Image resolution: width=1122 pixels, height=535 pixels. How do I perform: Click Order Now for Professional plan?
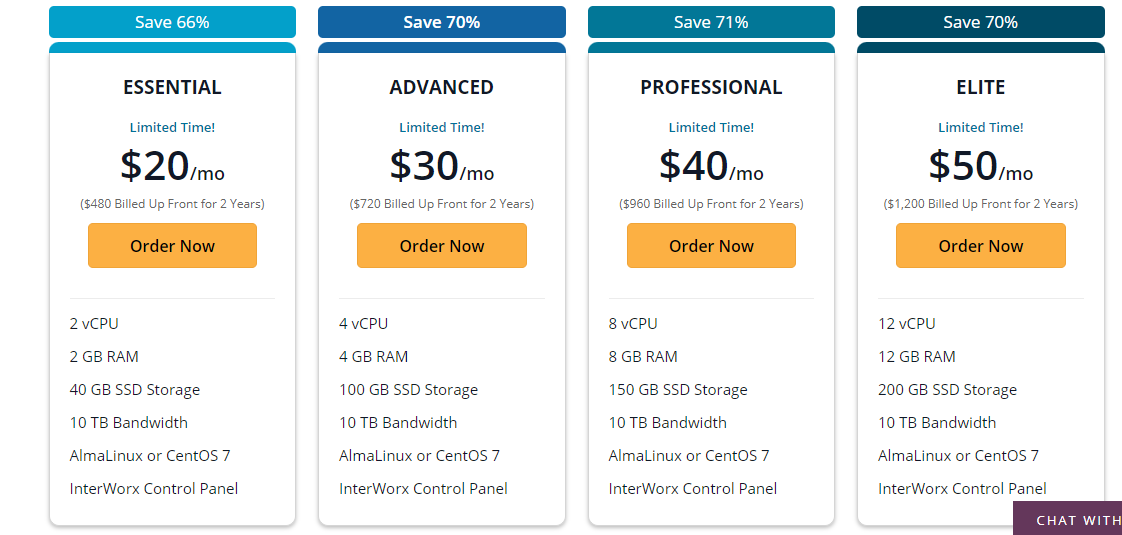tap(711, 245)
